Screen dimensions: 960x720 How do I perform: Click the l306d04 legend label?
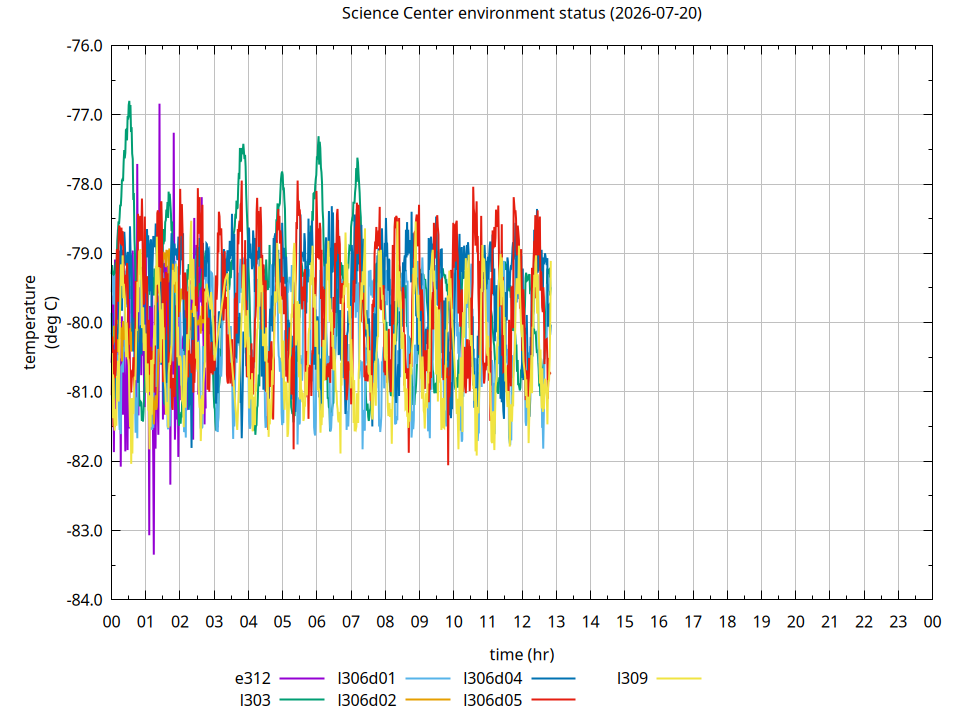coord(493,678)
